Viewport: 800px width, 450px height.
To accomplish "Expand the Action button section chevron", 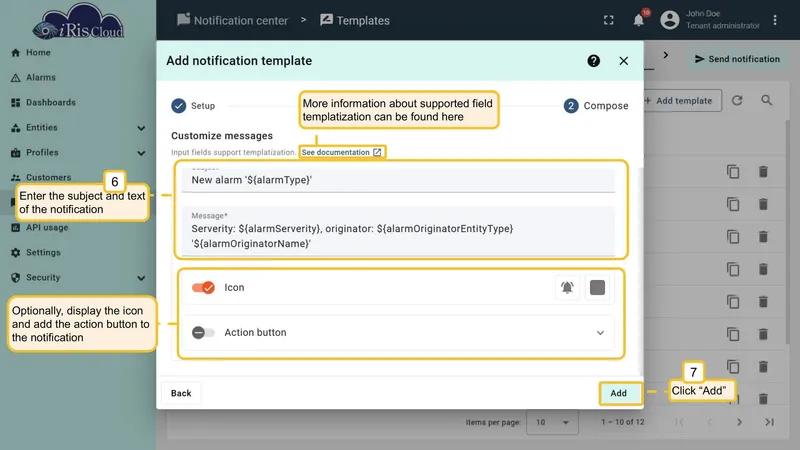I will tap(600, 333).
